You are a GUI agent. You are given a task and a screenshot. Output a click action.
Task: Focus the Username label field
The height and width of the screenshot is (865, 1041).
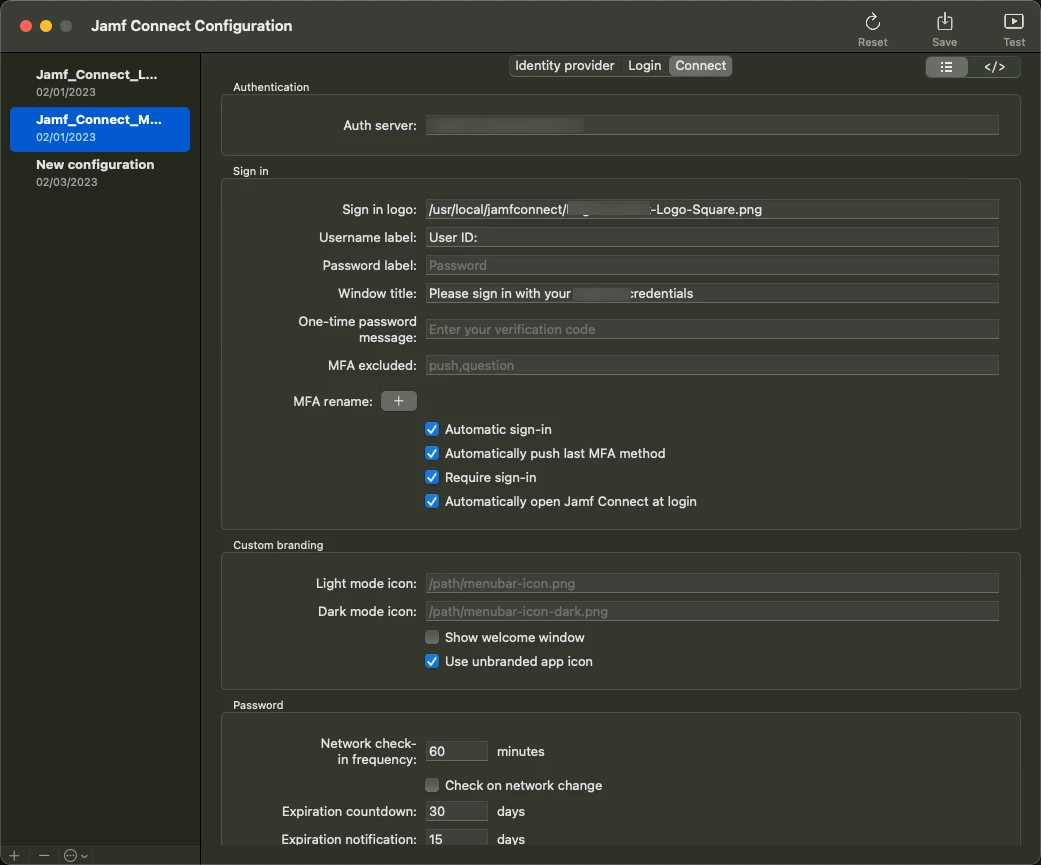(712, 237)
